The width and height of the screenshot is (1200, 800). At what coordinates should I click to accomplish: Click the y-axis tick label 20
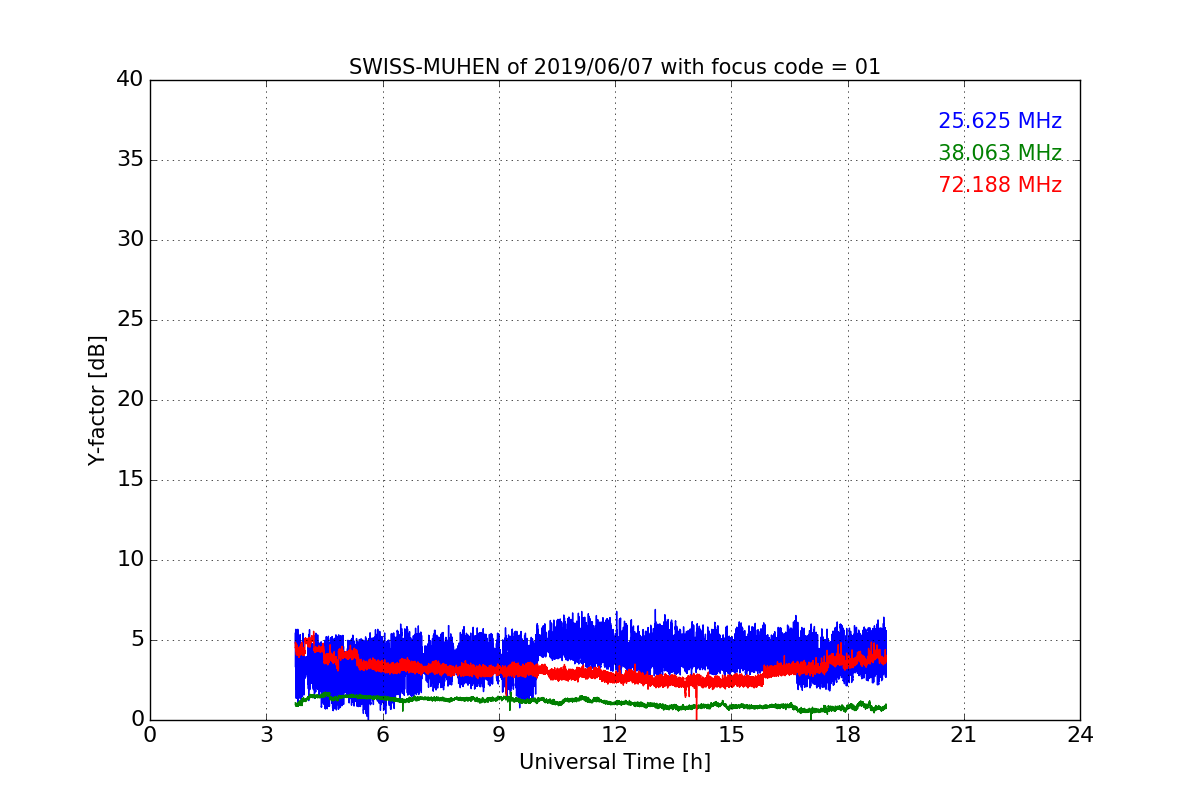click(x=129, y=400)
